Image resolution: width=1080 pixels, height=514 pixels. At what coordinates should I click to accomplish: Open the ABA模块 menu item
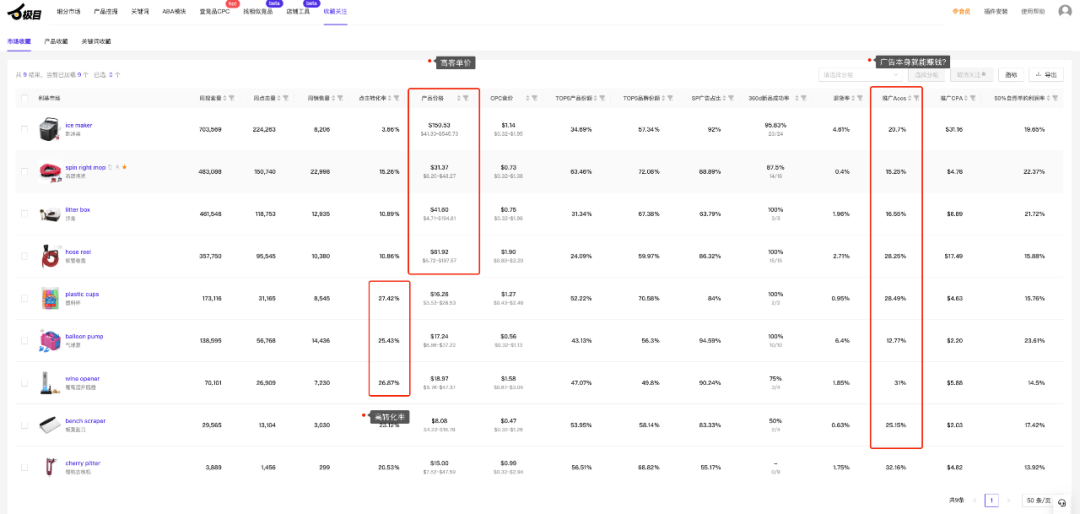click(x=174, y=12)
